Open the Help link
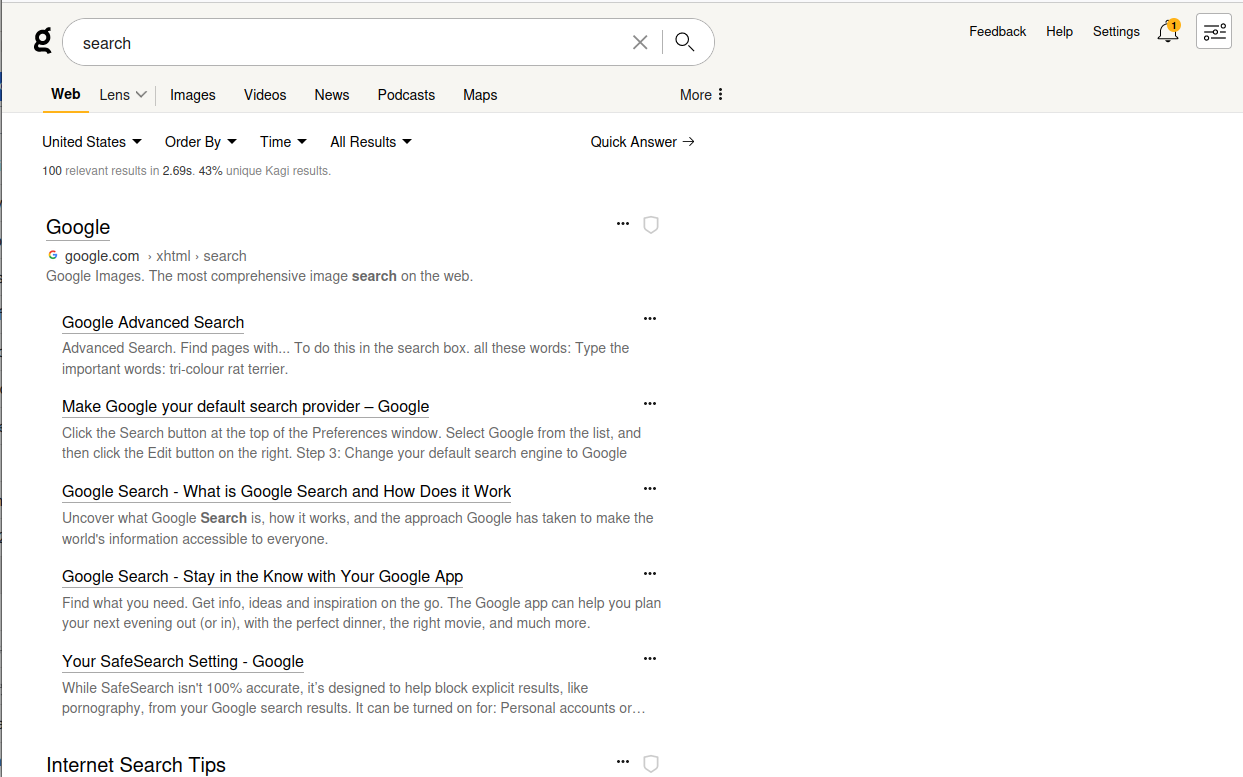1243x777 pixels. (1059, 32)
